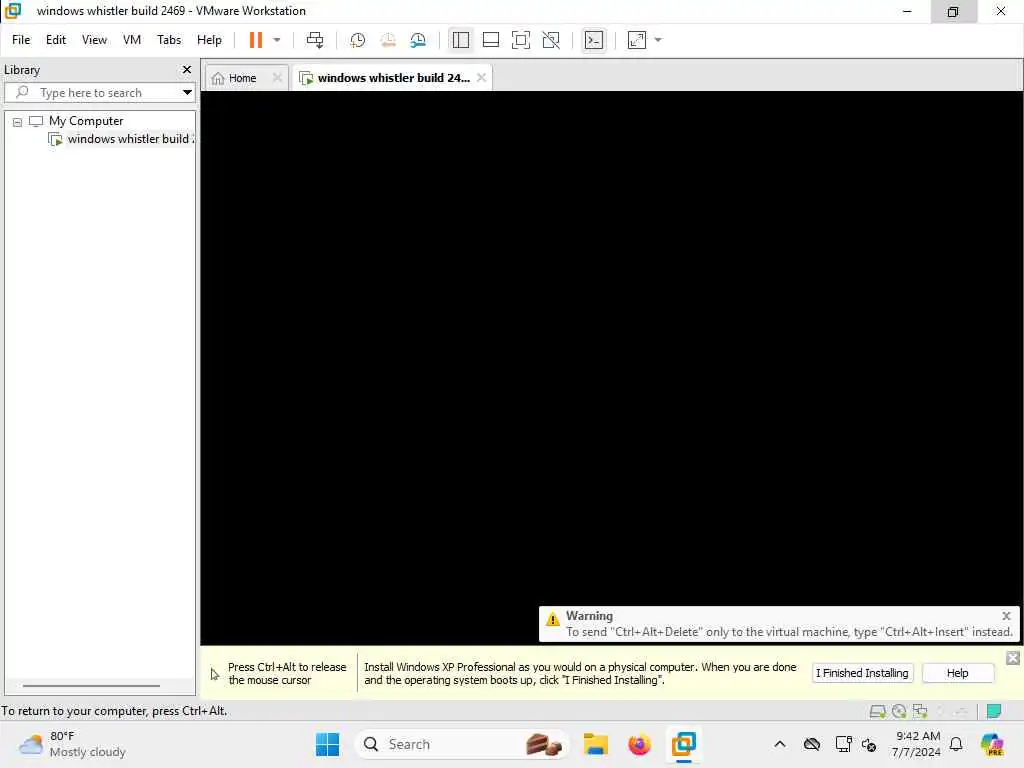This screenshot has height=768, width=1024.
Task: Click the hard disk status icon
Action: 878,711
